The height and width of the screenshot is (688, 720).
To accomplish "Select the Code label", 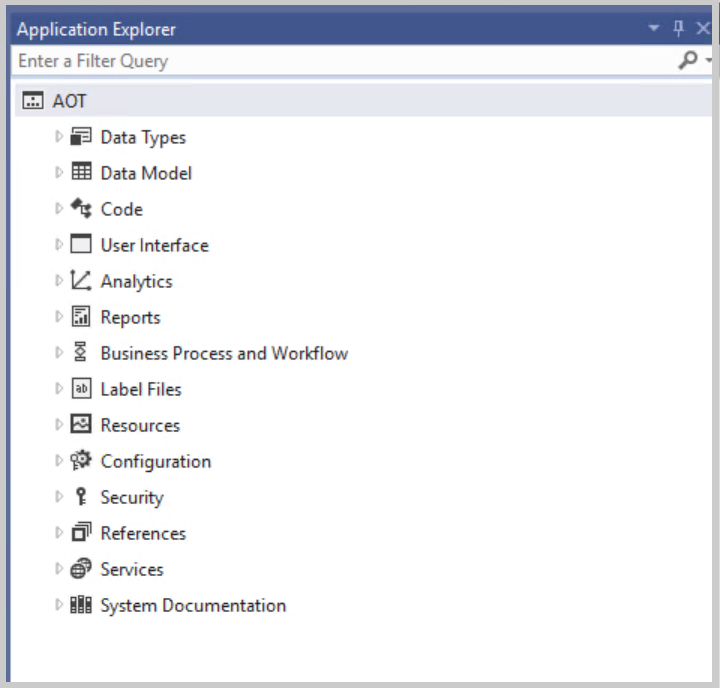I will click(122, 209).
